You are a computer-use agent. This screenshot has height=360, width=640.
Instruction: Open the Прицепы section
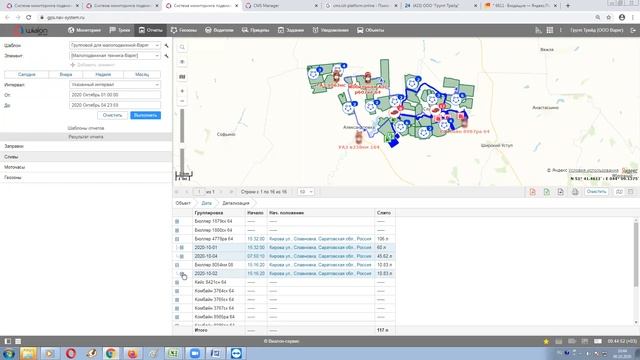[256, 30]
